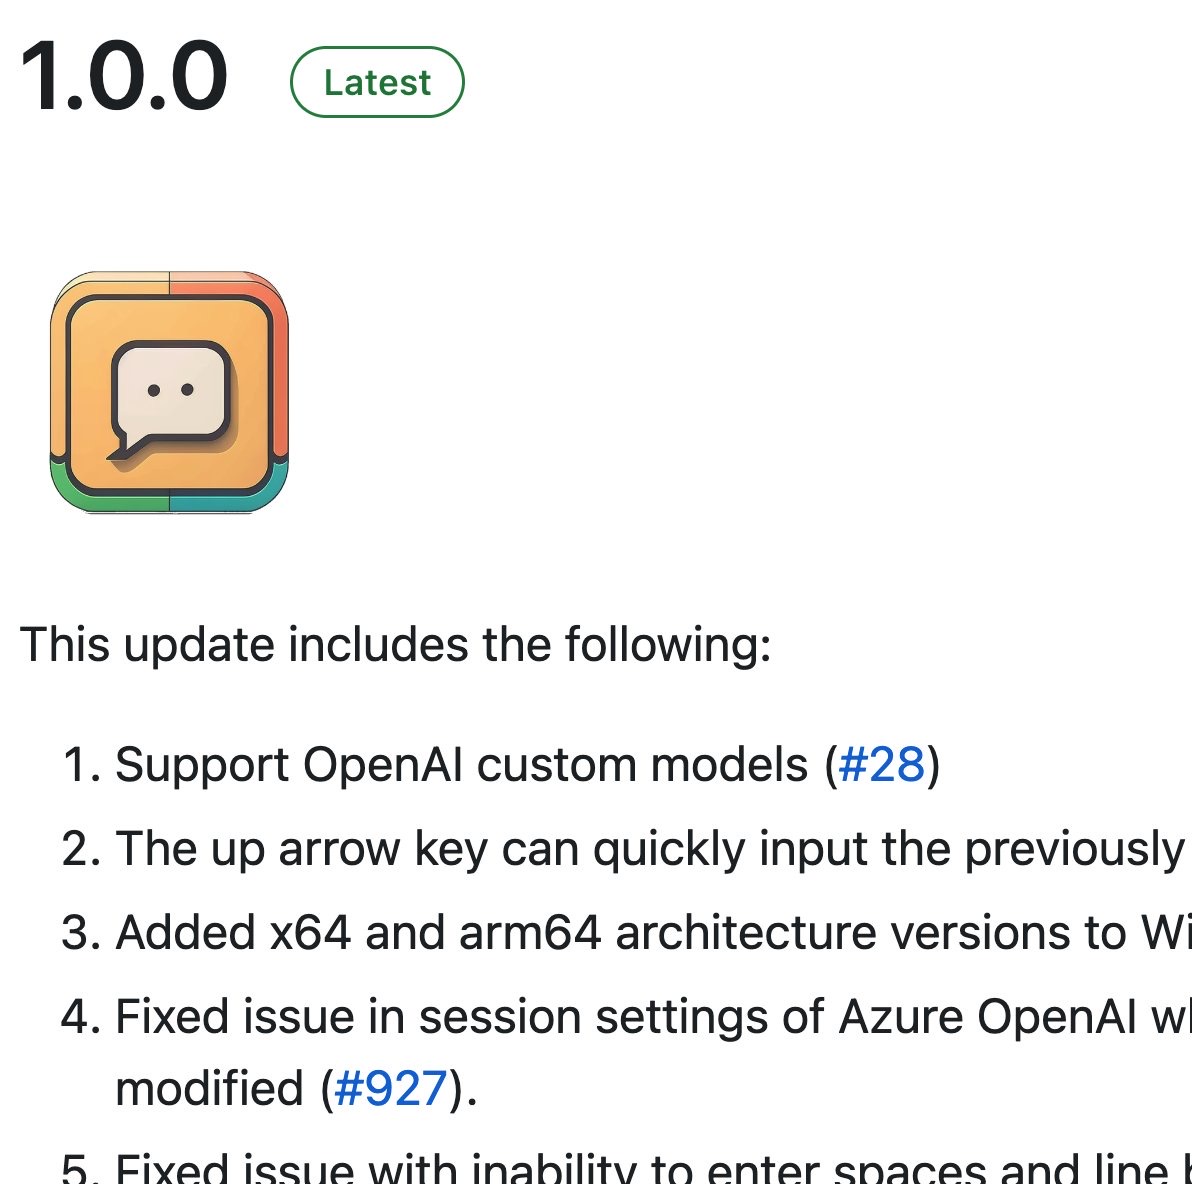This screenshot has height=1184, width=1192.
Task: Click the two dots inside the chat bubble
Action: tap(170, 390)
